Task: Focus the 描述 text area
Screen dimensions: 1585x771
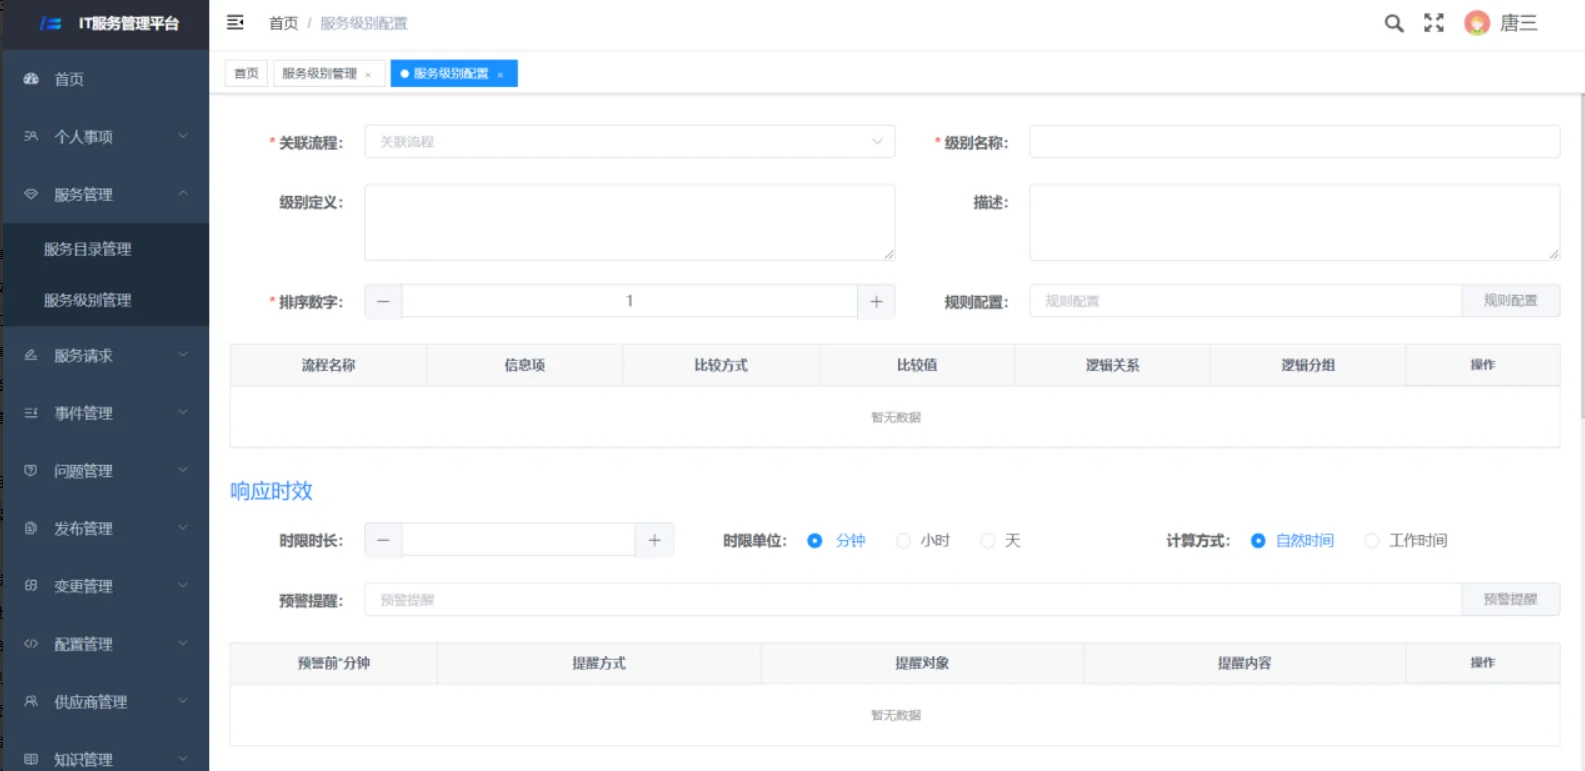Action: point(1295,222)
